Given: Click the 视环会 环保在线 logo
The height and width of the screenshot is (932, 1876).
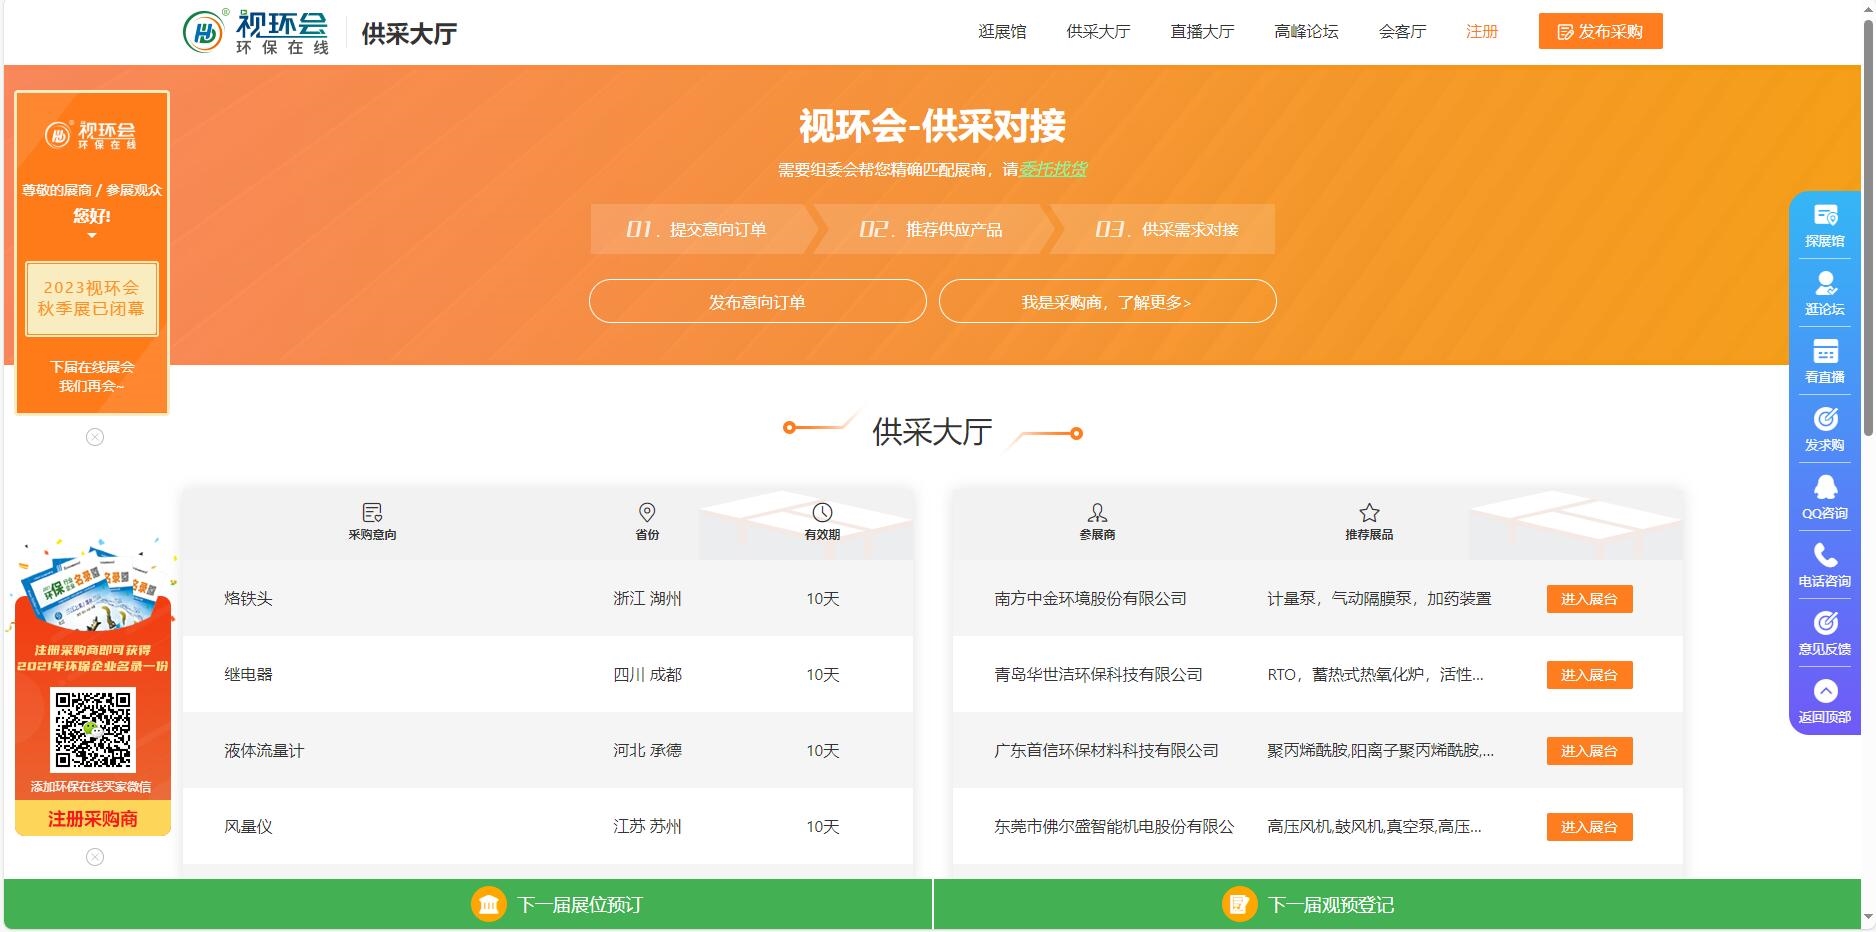Looking at the screenshot, I should (257, 32).
